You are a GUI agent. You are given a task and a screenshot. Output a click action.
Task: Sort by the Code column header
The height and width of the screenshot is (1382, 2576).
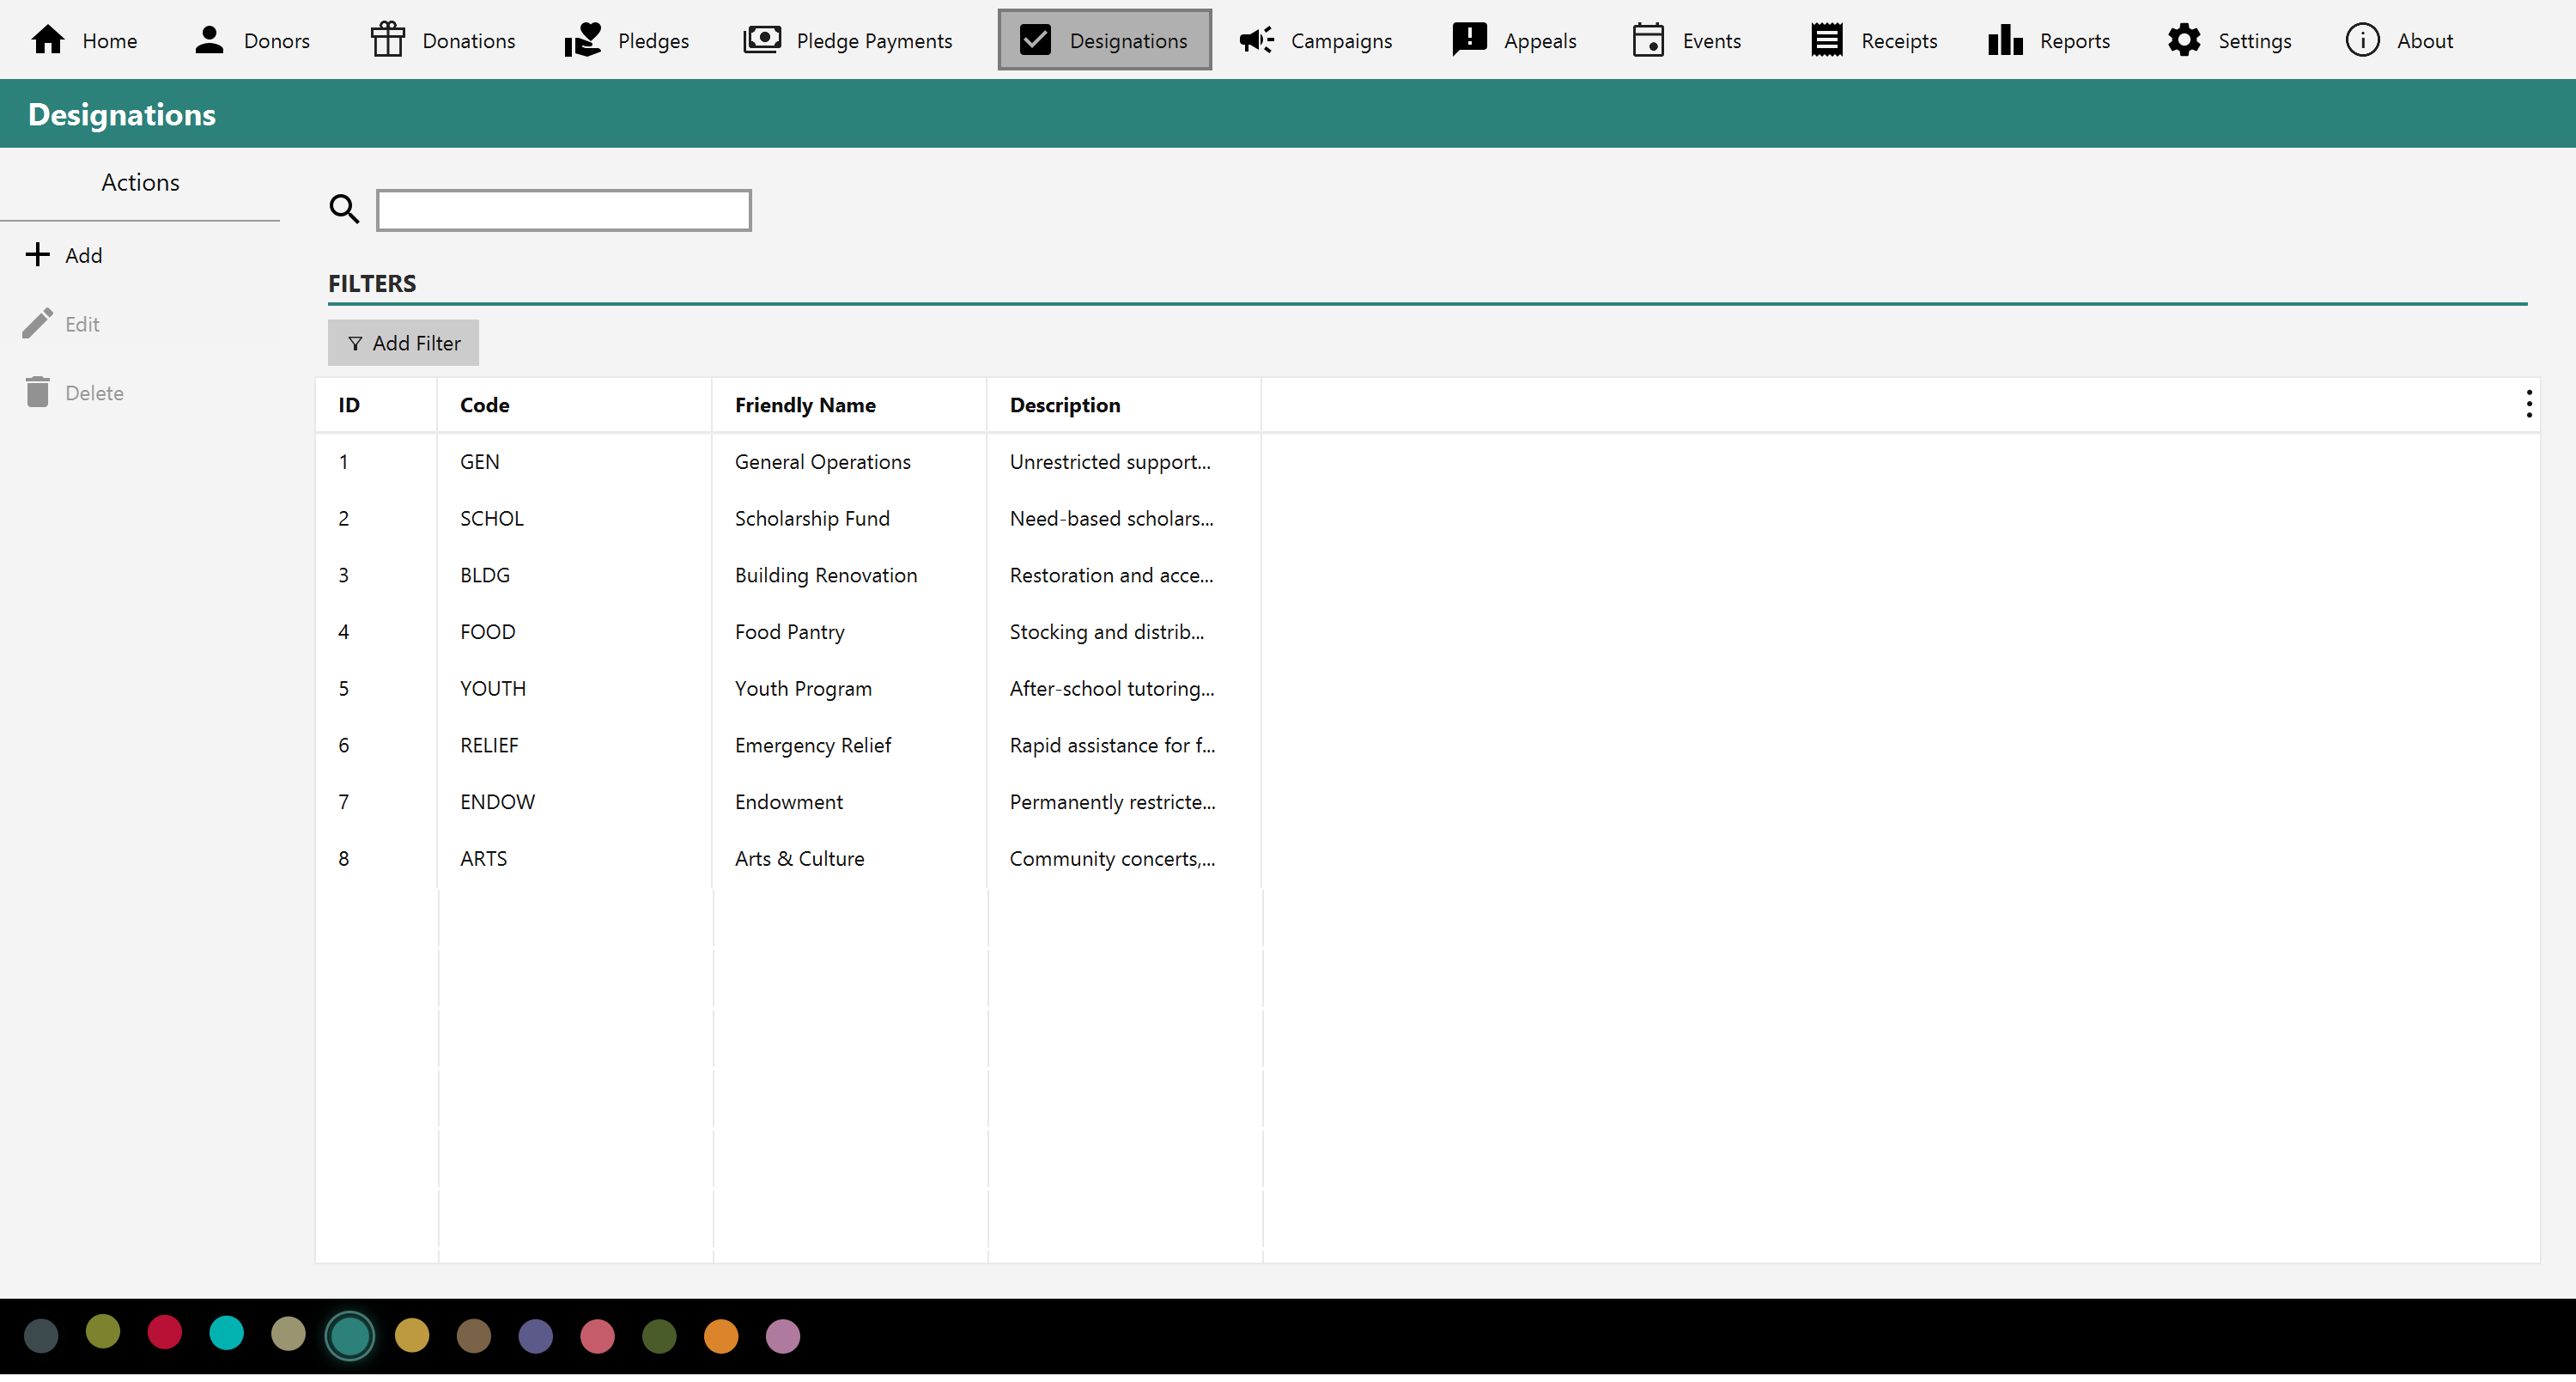click(485, 406)
